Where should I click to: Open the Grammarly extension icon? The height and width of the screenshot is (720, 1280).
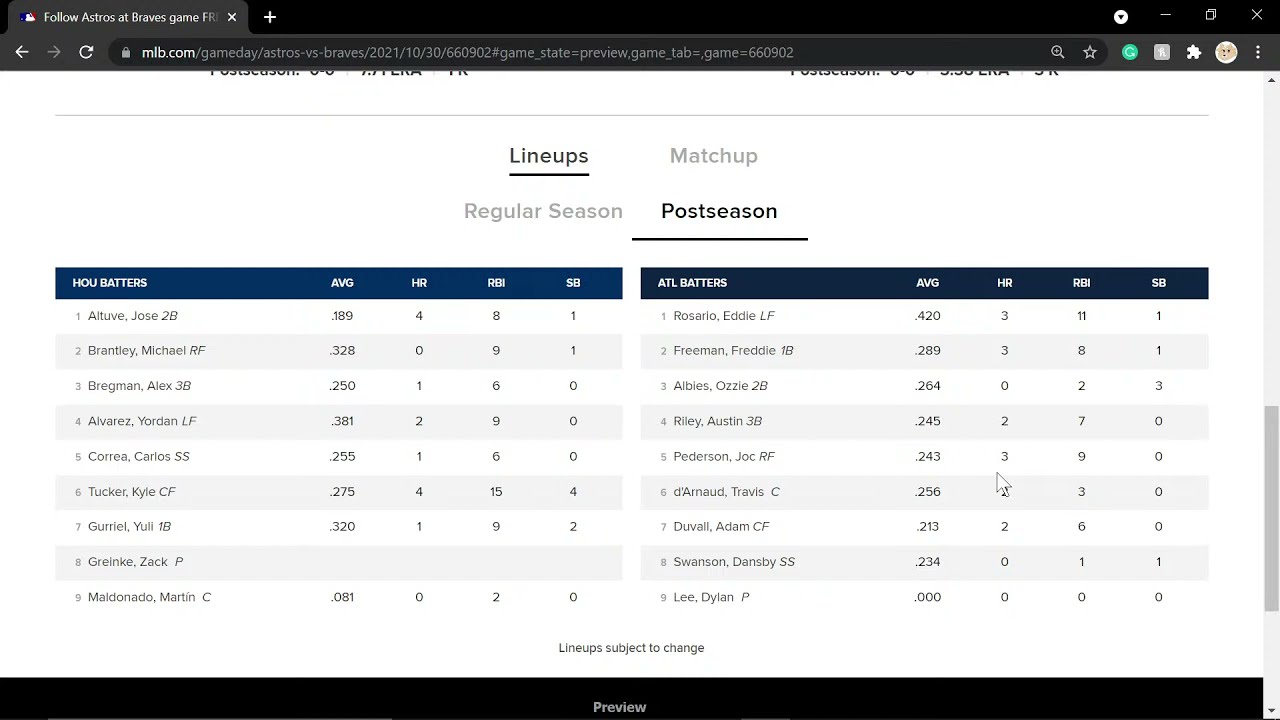click(x=1130, y=52)
